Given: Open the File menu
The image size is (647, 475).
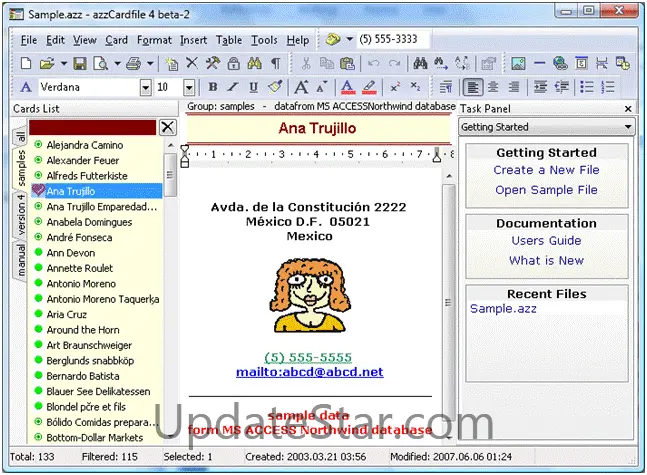Looking at the screenshot, I should pos(29,40).
